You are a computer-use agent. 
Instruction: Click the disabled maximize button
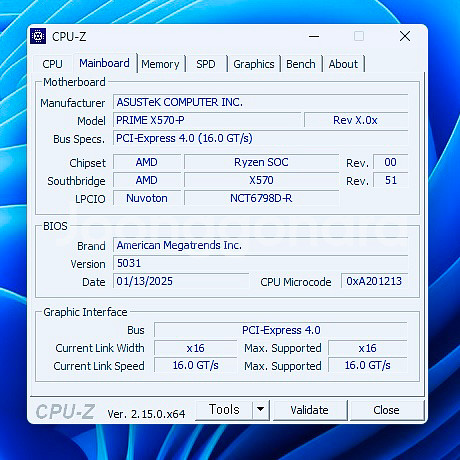tap(359, 36)
